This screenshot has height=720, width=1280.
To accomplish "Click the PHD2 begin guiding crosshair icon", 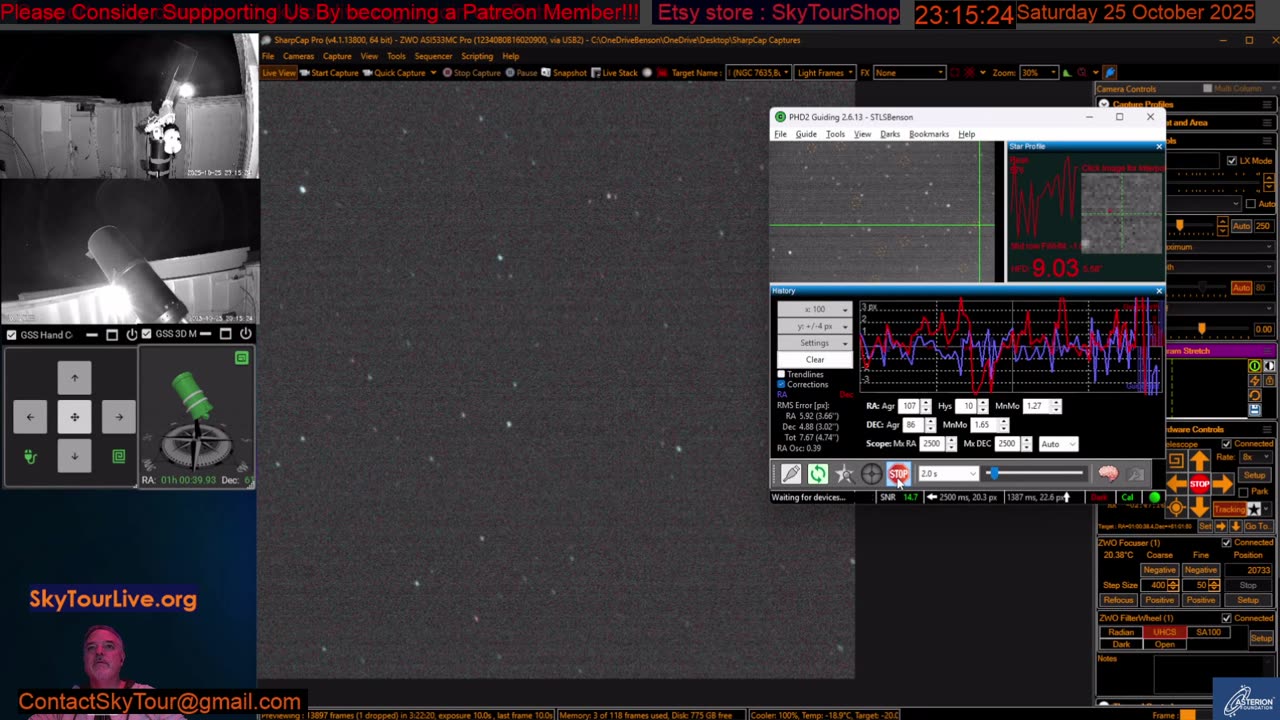I will pyautogui.click(x=871, y=474).
